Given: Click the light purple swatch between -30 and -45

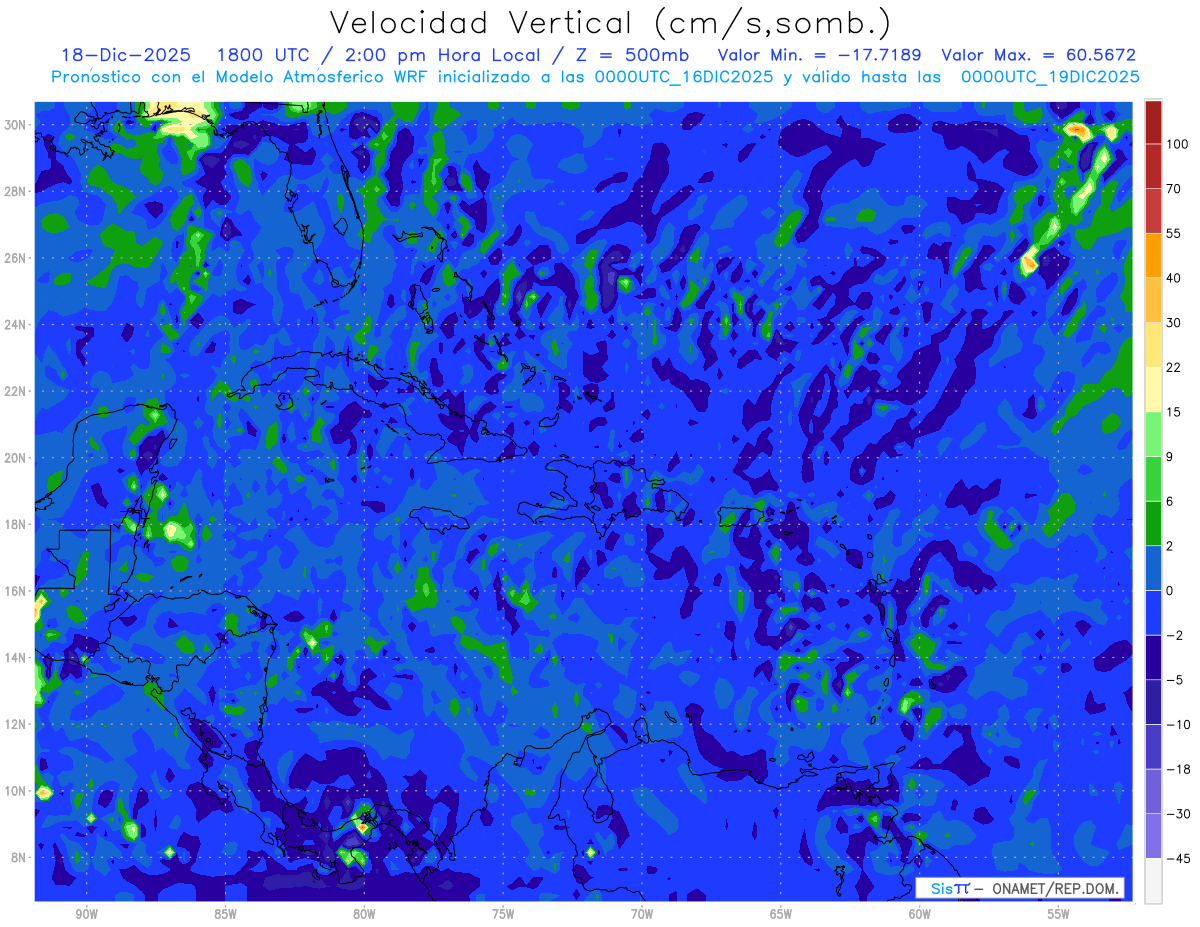Looking at the screenshot, I should pyautogui.click(x=1153, y=836).
